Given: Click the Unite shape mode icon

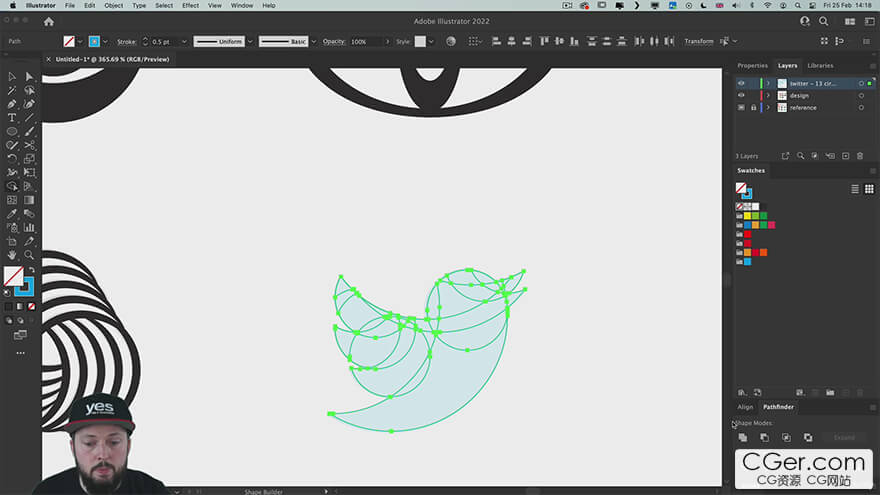Looking at the screenshot, I should [x=742, y=437].
